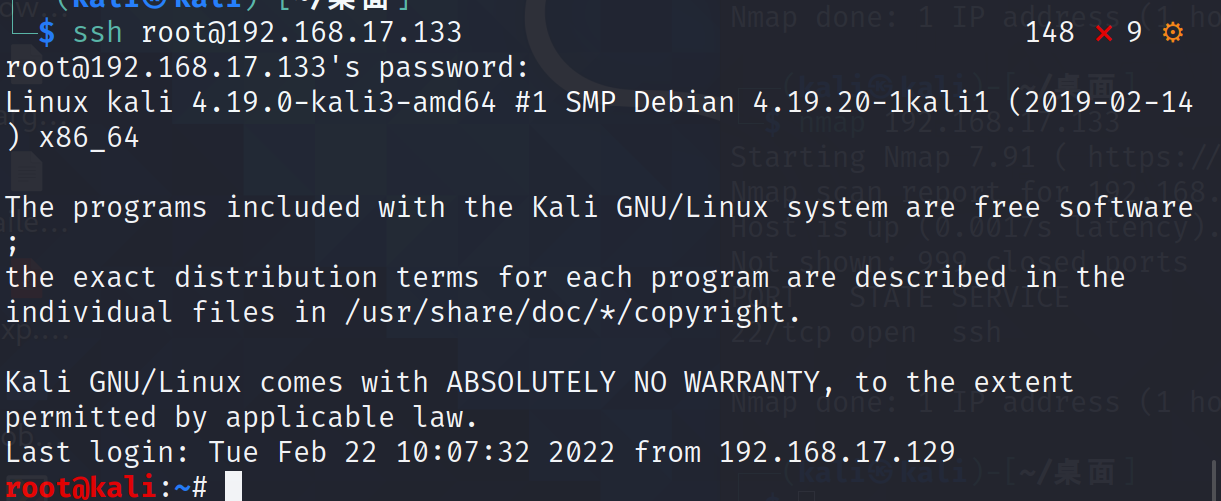Viewport: 1221px width, 501px height.
Task: Click the scrollbar handle at the right edge
Action: [1215, 478]
